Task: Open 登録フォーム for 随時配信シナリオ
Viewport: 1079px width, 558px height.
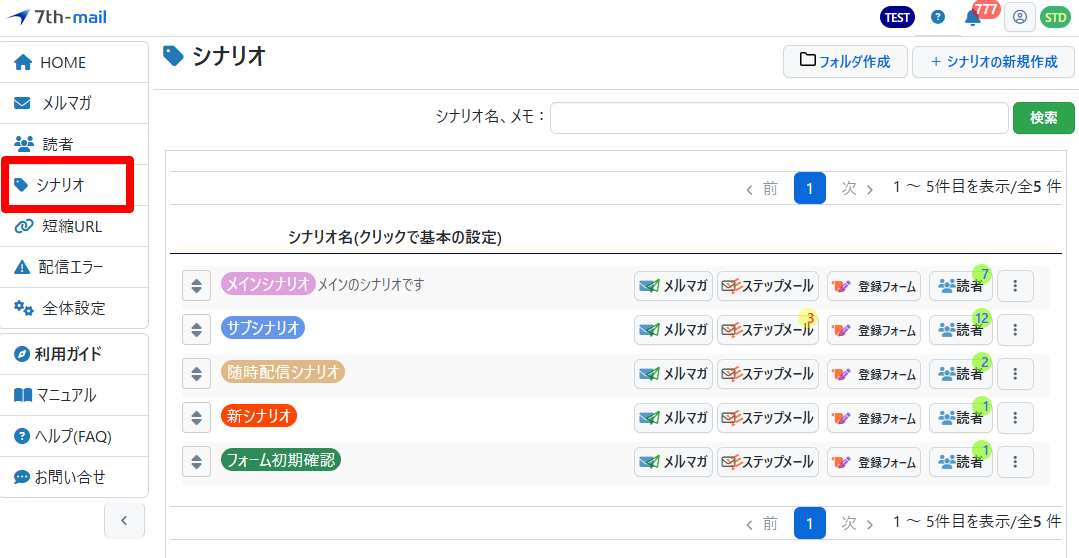Action: coord(873,374)
